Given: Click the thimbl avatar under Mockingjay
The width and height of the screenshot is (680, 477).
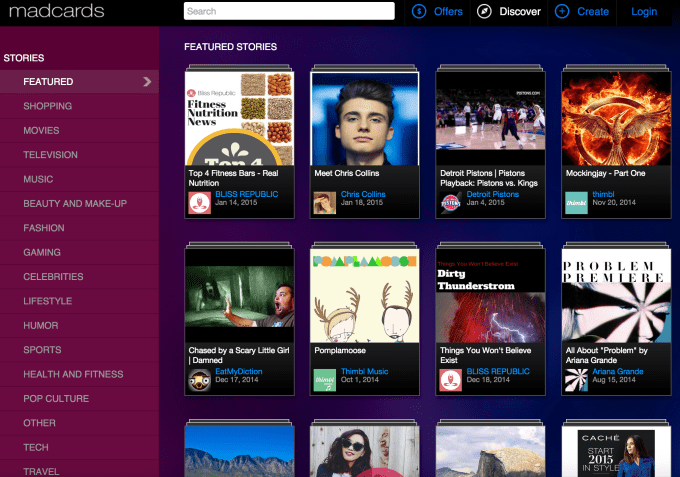Looking at the screenshot, I should (x=575, y=202).
